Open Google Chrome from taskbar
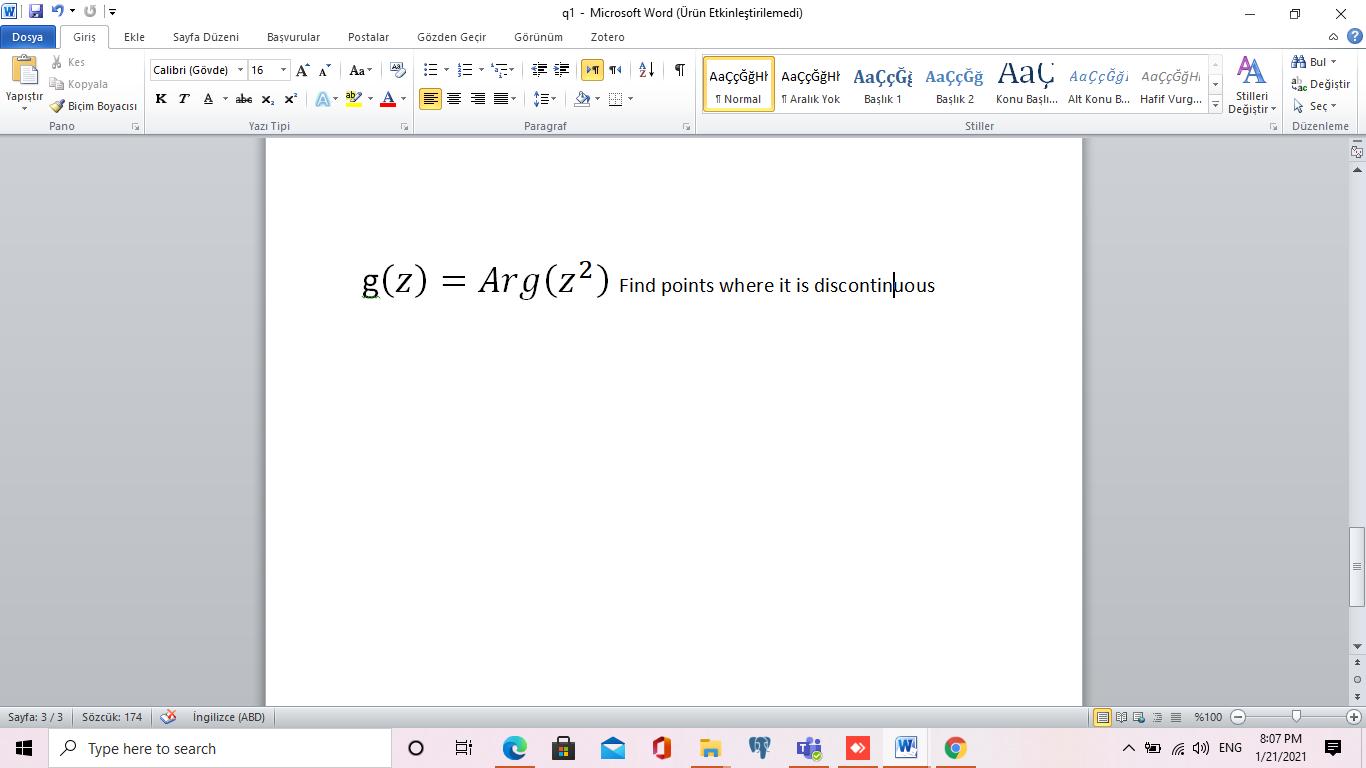This screenshot has height=768, width=1366. tap(955, 748)
